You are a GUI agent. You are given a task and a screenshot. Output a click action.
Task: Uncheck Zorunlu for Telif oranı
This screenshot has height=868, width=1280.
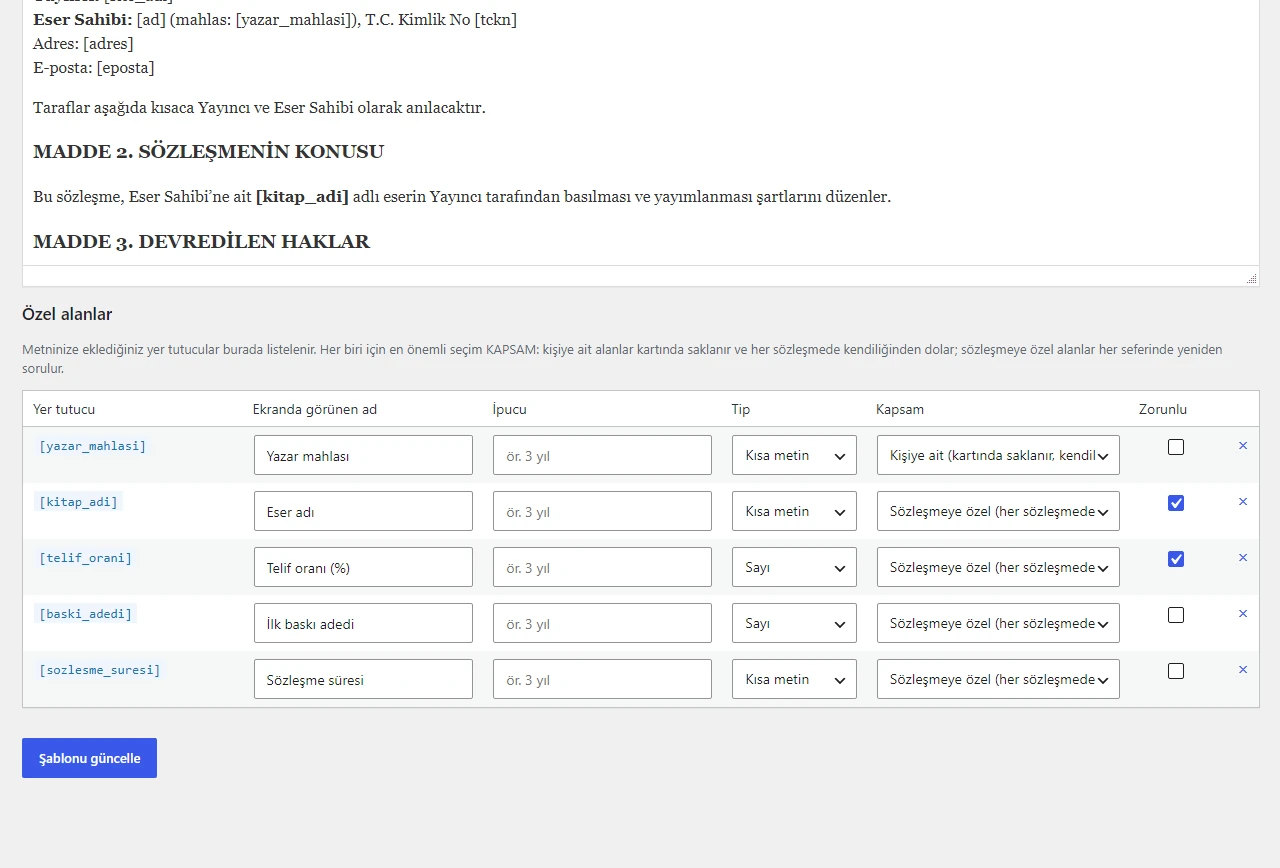[x=1176, y=559]
